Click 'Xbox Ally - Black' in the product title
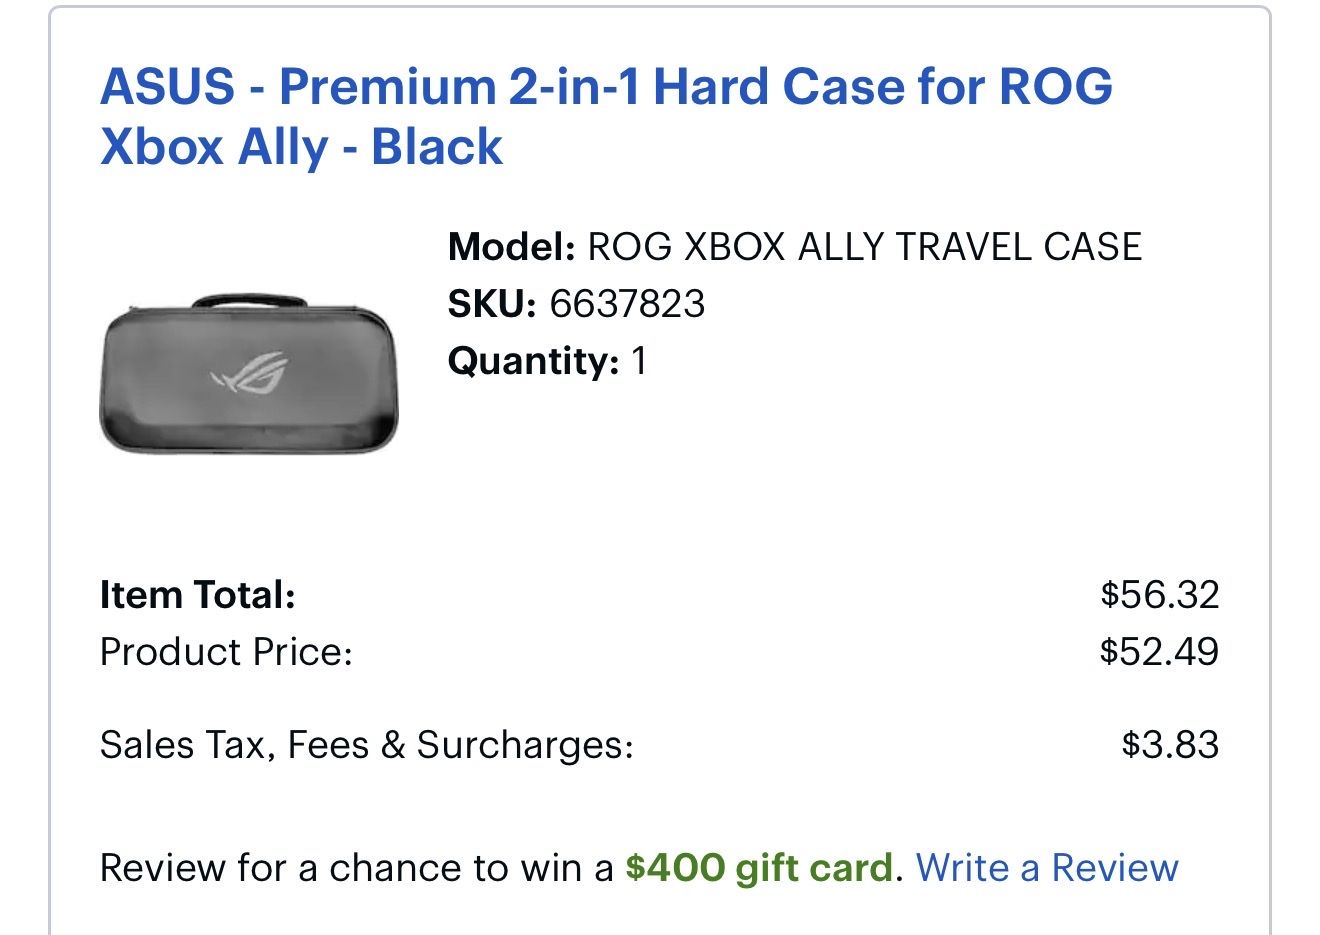 click(301, 147)
